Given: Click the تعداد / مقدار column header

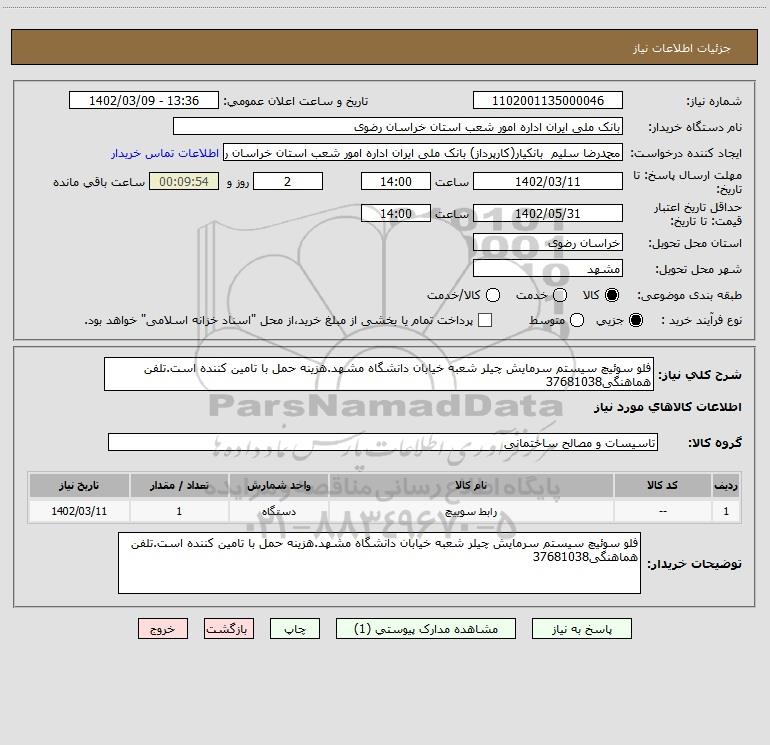Looking at the screenshot, I should [179, 486].
